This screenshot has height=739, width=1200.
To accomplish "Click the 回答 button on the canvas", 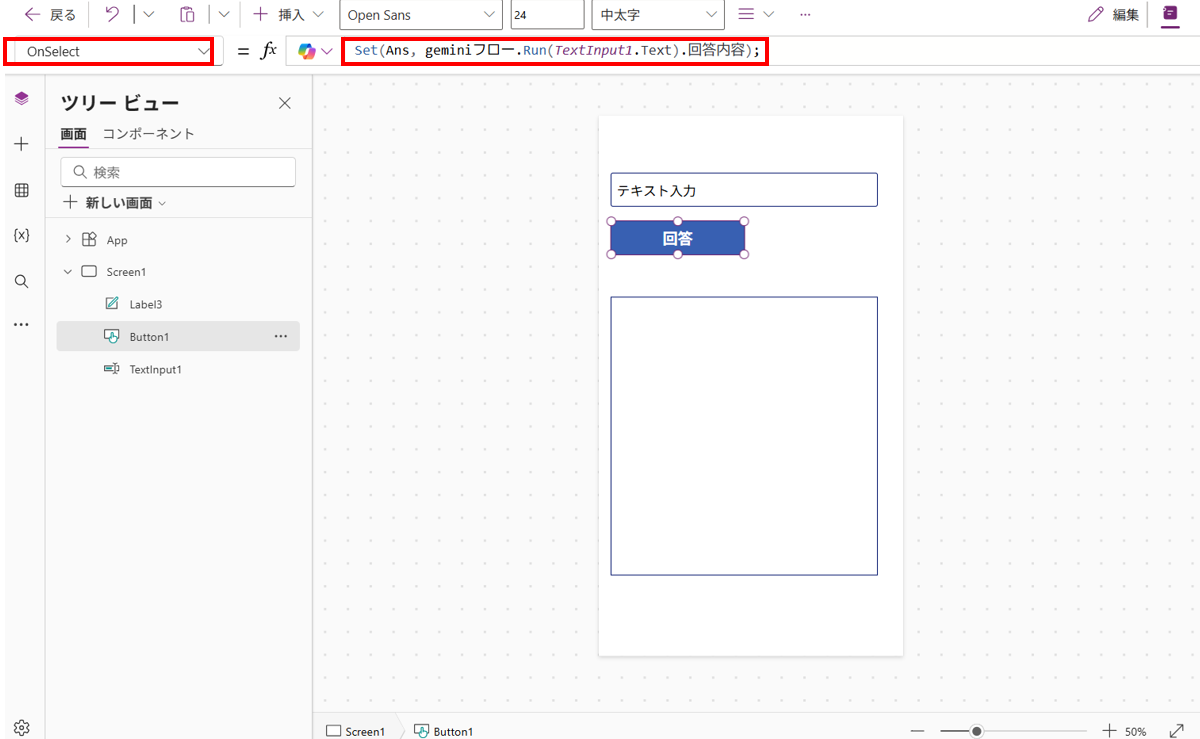I will click(678, 238).
